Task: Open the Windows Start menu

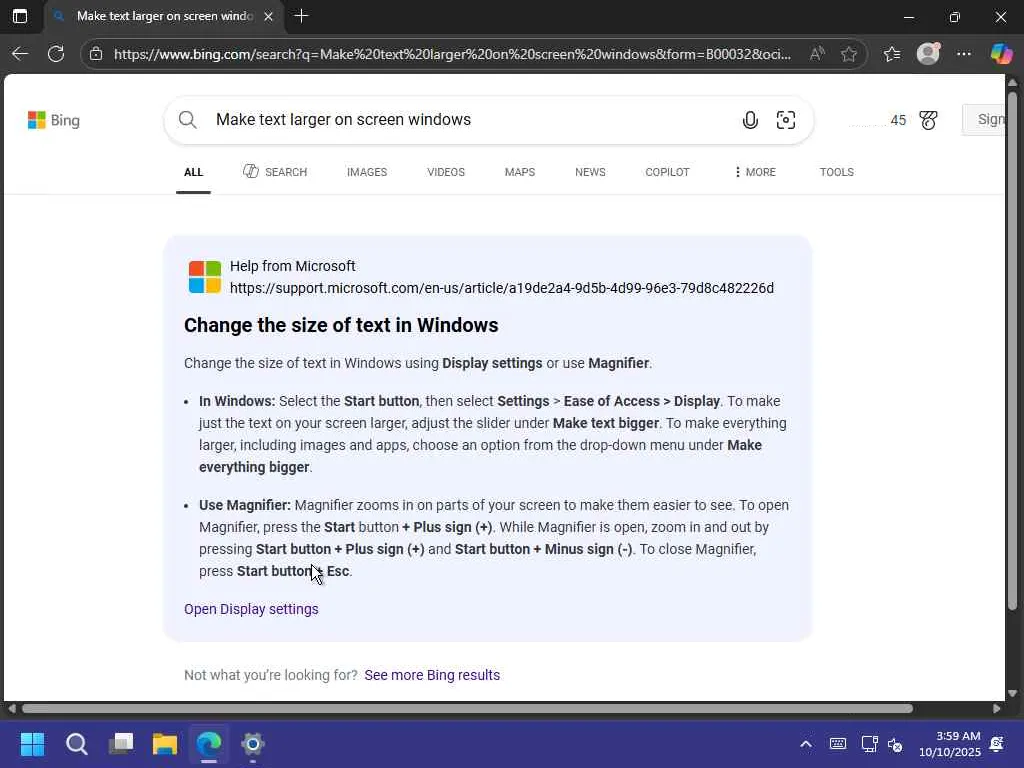Action: (33, 744)
